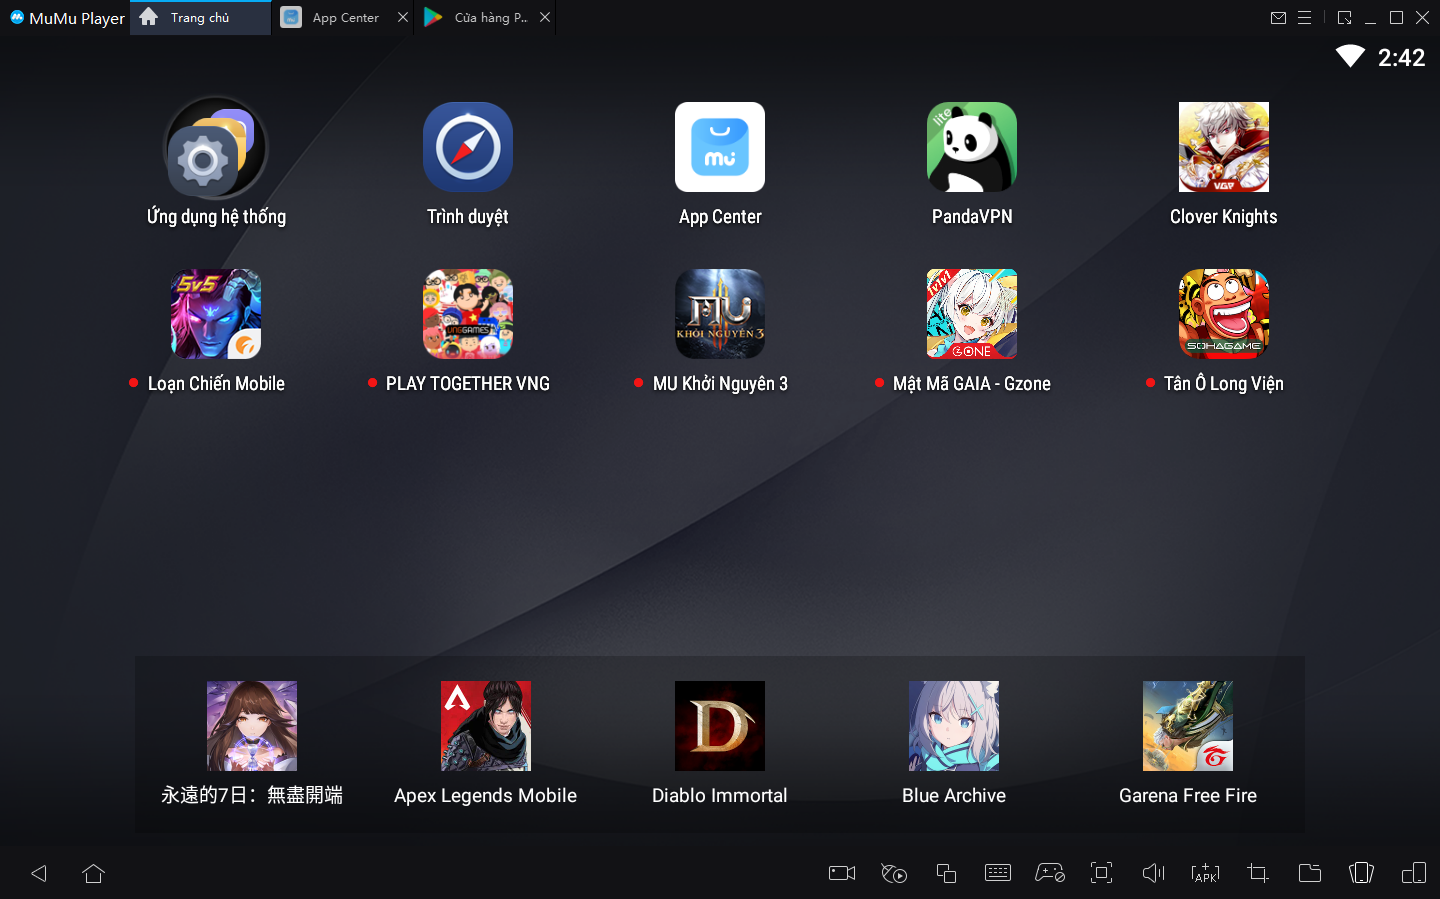Click the shake device icon
The image size is (1440, 899).
(1361, 873)
